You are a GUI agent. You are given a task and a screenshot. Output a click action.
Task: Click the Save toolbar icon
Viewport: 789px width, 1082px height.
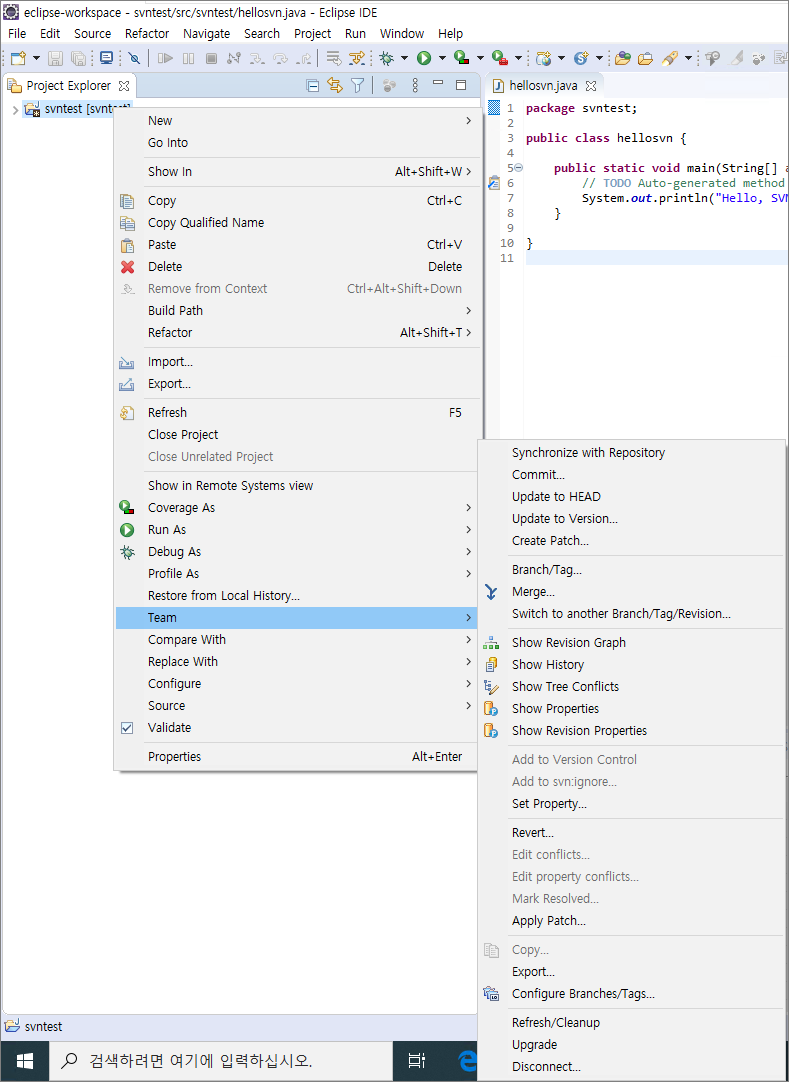click(x=55, y=59)
